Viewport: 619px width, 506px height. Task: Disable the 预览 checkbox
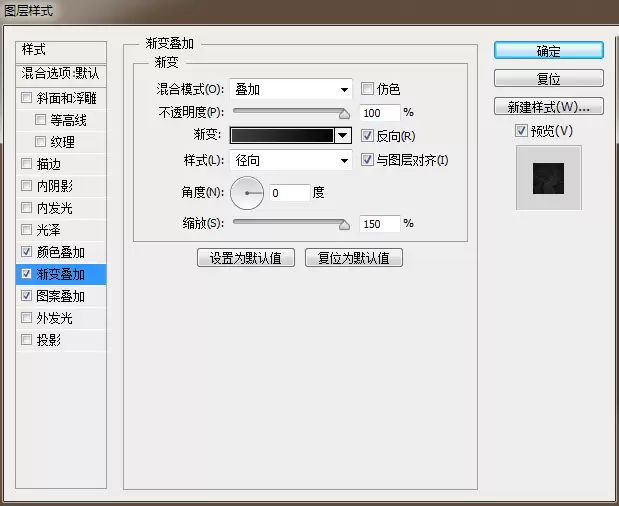pyautogui.click(x=521, y=131)
